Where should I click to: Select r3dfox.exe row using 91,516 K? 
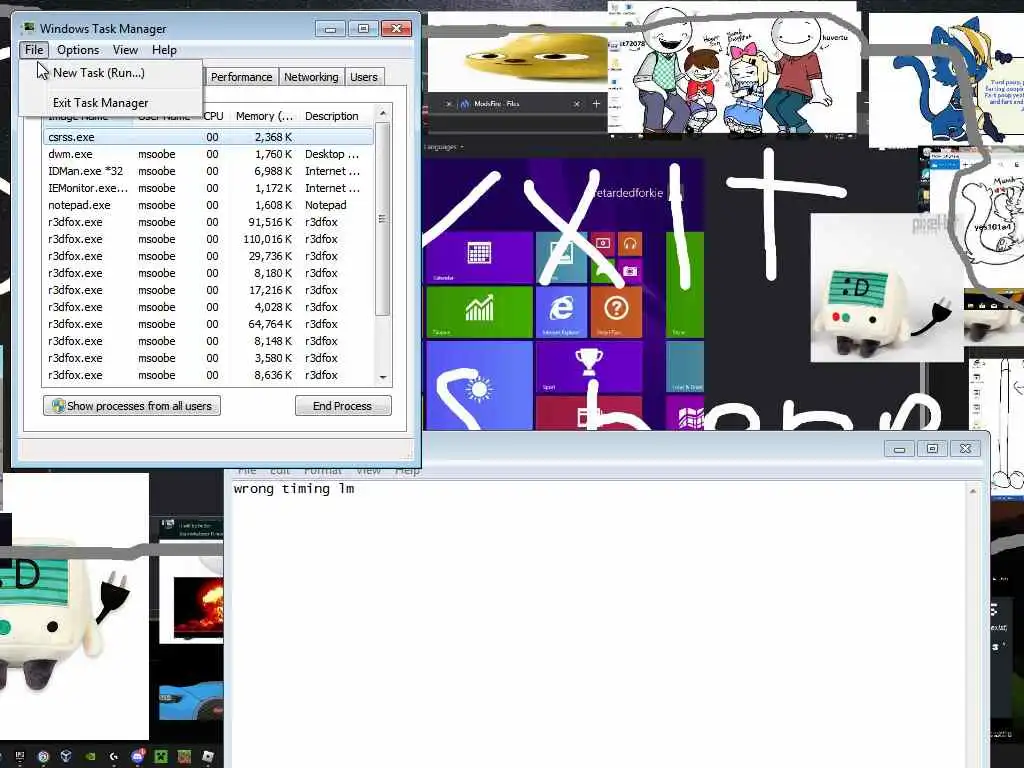pyautogui.click(x=208, y=222)
